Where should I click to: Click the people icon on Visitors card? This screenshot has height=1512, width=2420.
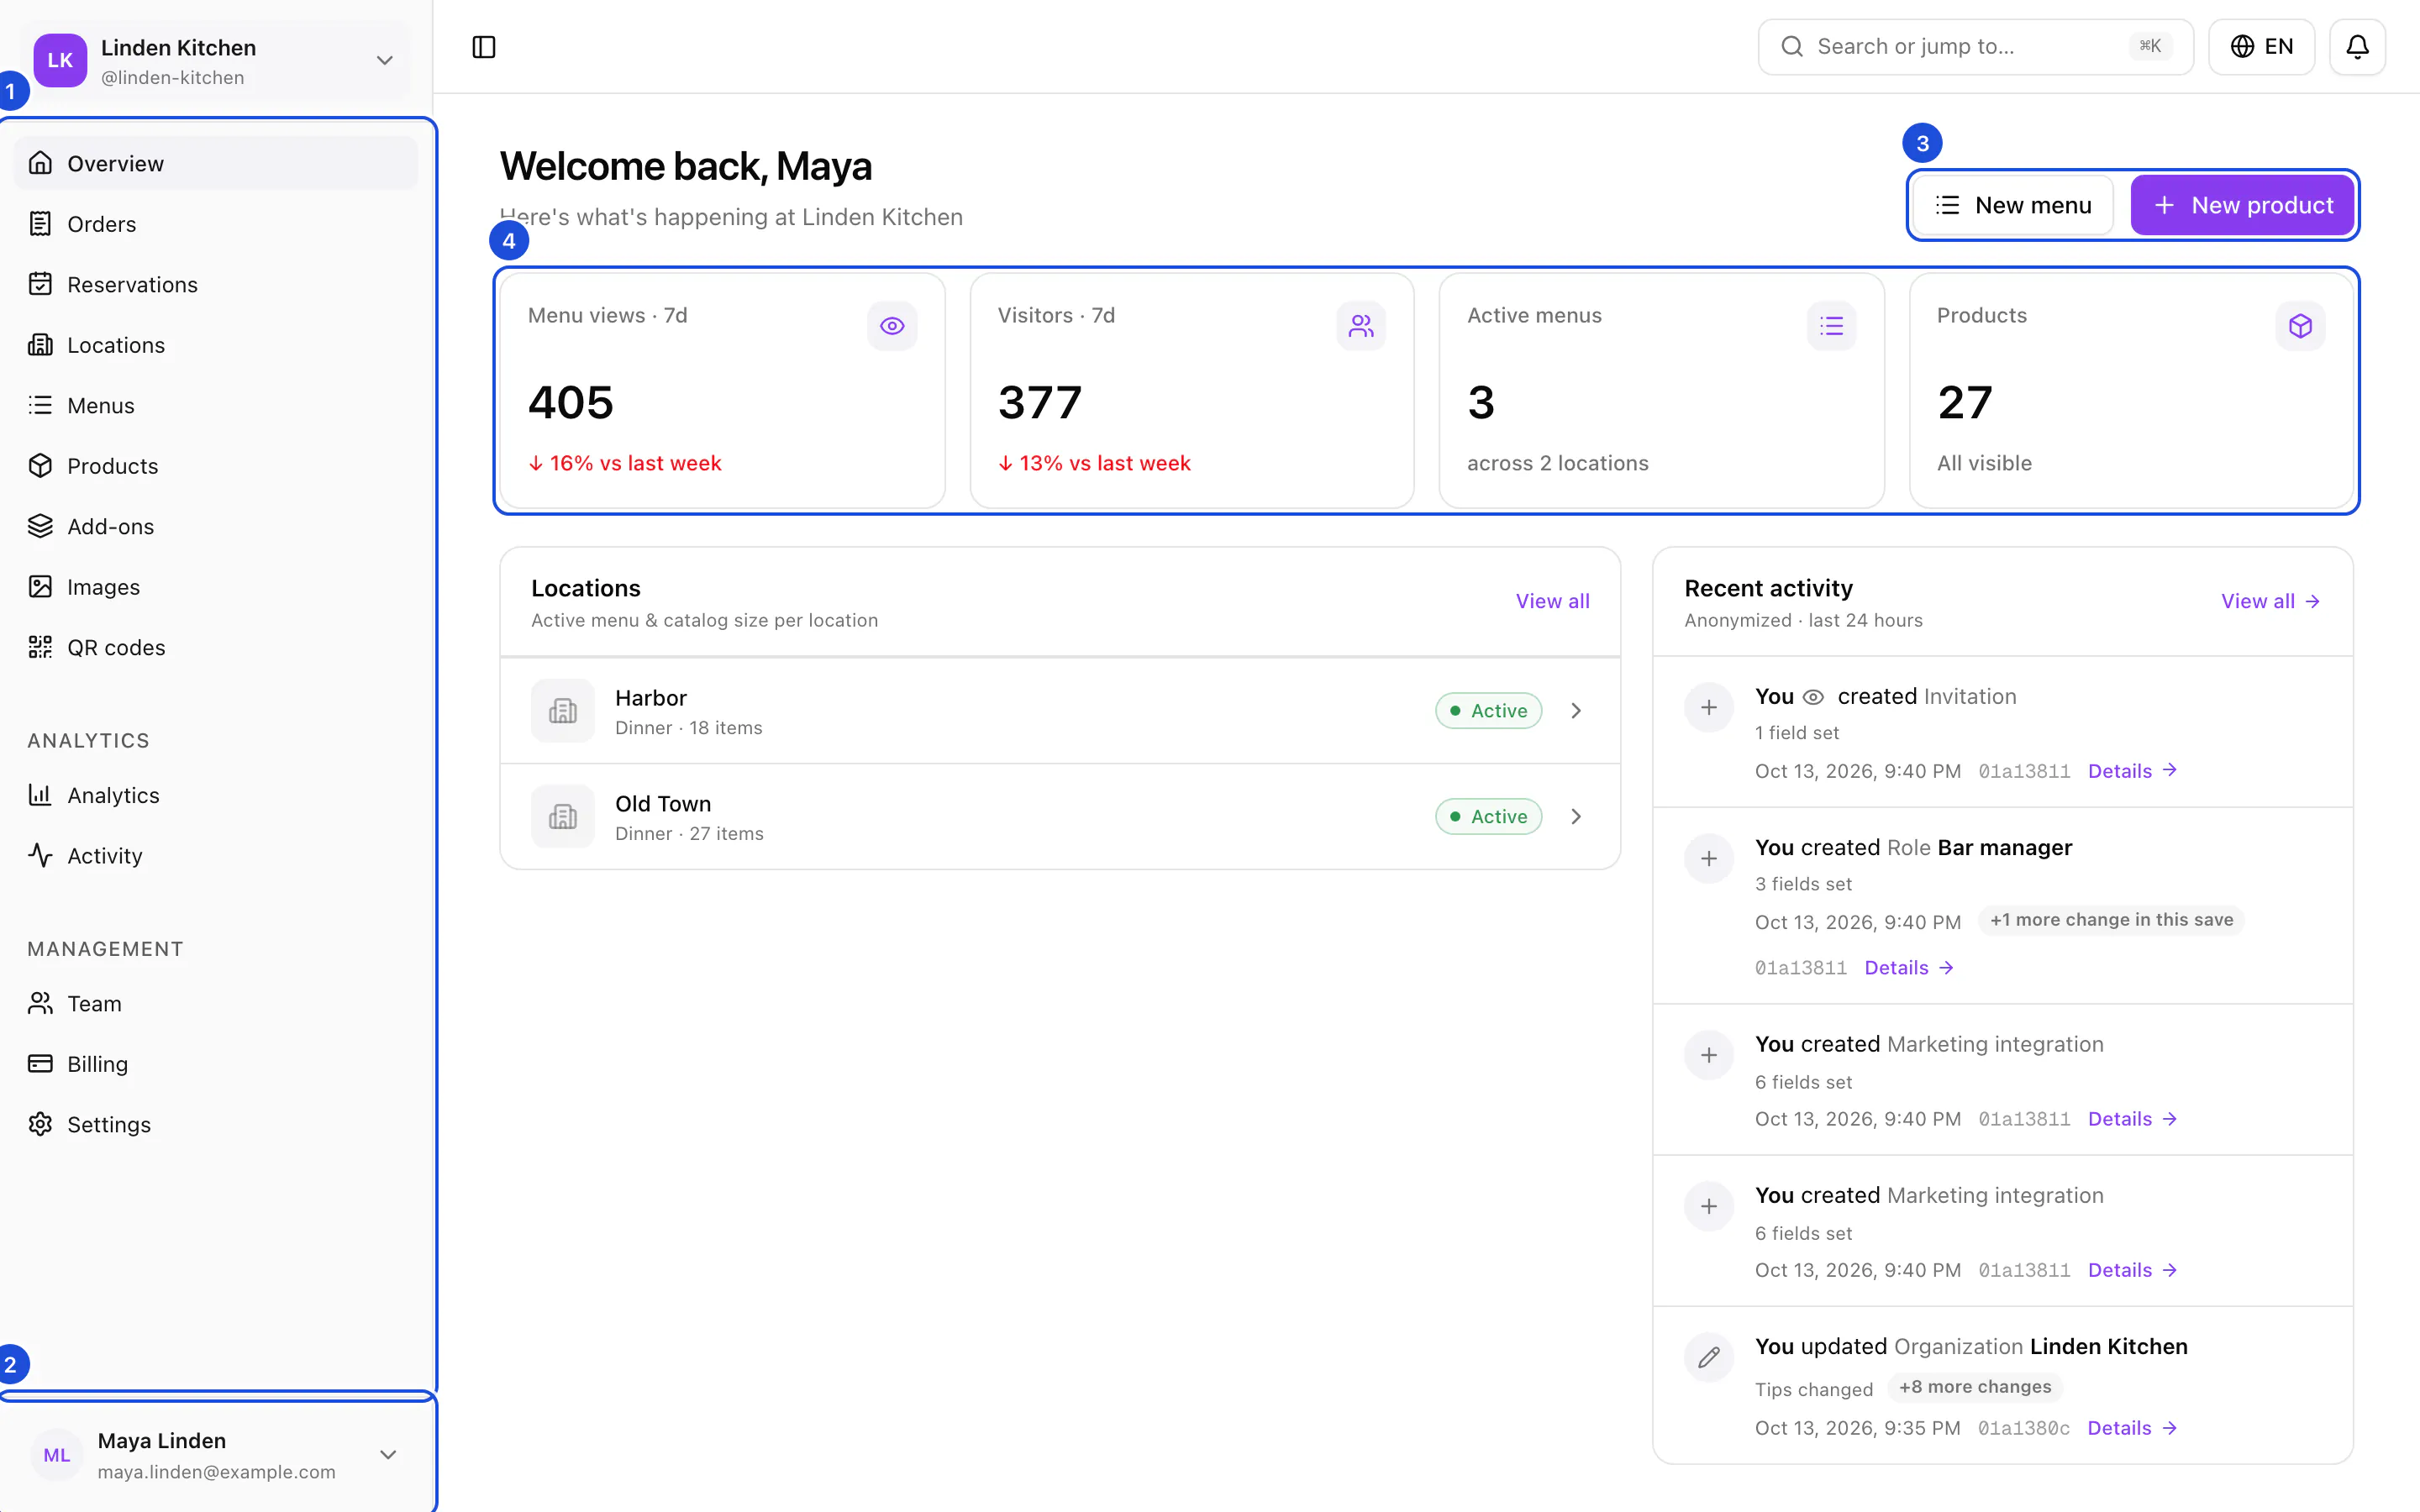pyautogui.click(x=1361, y=326)
